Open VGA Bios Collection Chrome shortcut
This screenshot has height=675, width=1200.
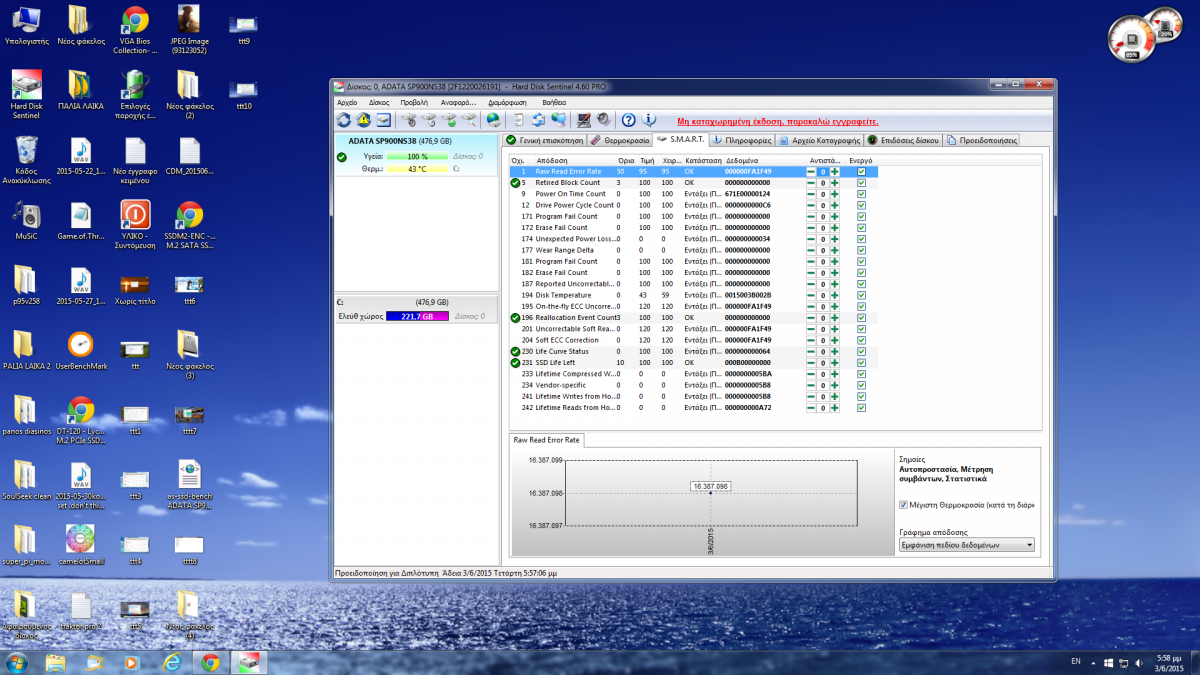pyautogui.click(x=135, y=30)
